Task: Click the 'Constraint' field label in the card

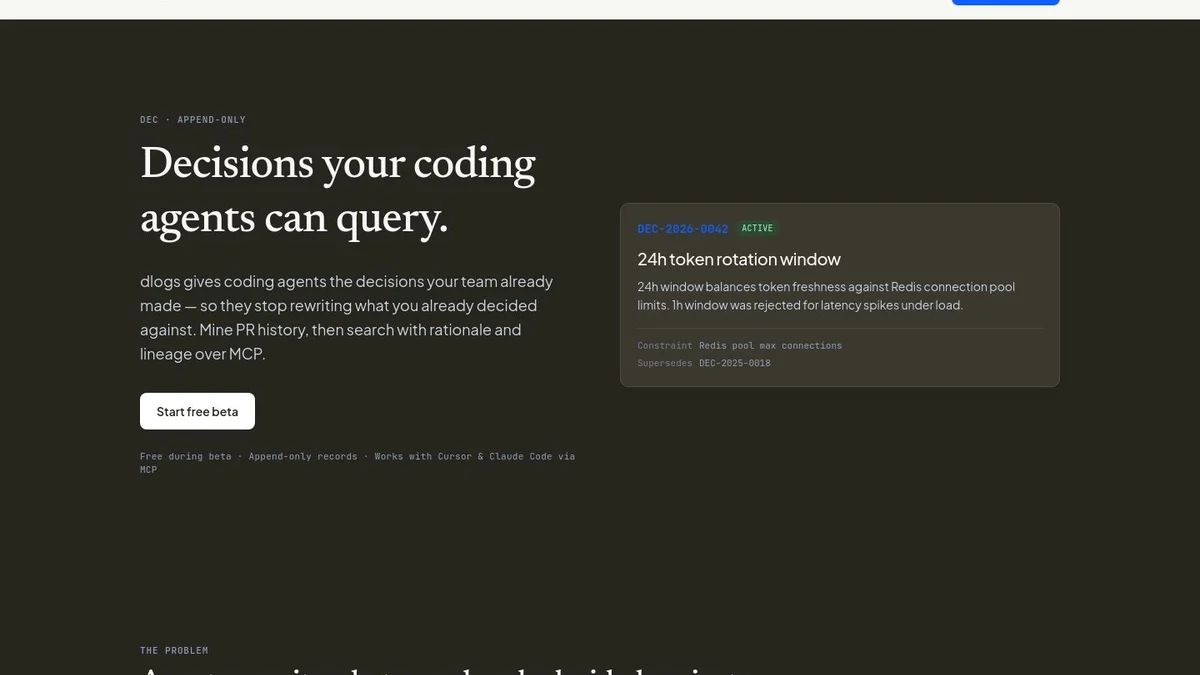Action: click(665, 345)
